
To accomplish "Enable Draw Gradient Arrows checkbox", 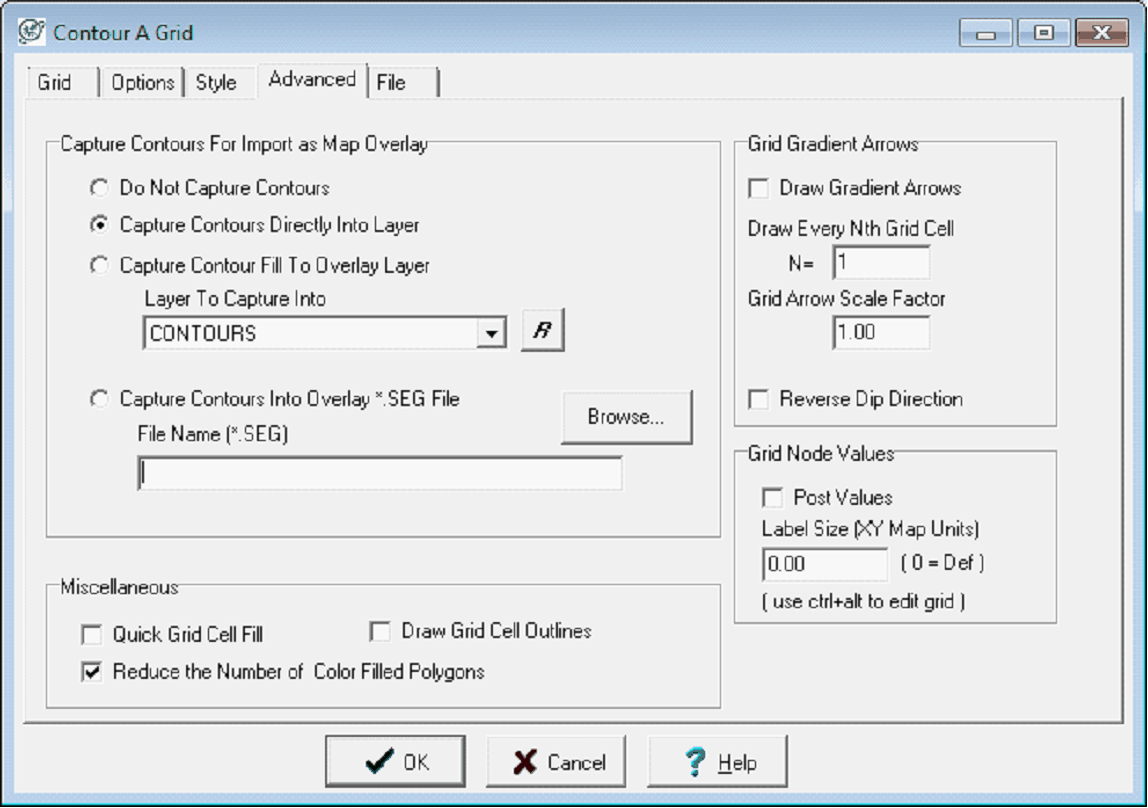I will click(760, 188).
